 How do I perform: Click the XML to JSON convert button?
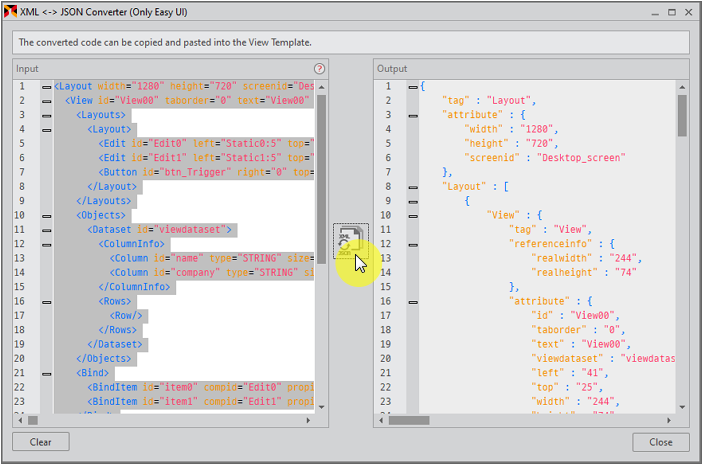pos(350,242)
